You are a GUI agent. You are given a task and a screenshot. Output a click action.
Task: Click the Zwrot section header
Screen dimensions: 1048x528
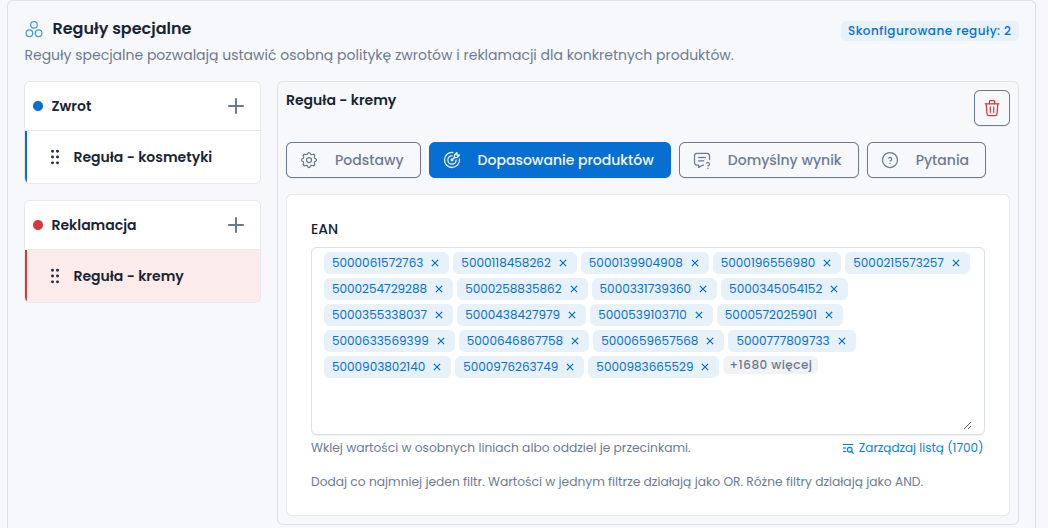(142, 106)
